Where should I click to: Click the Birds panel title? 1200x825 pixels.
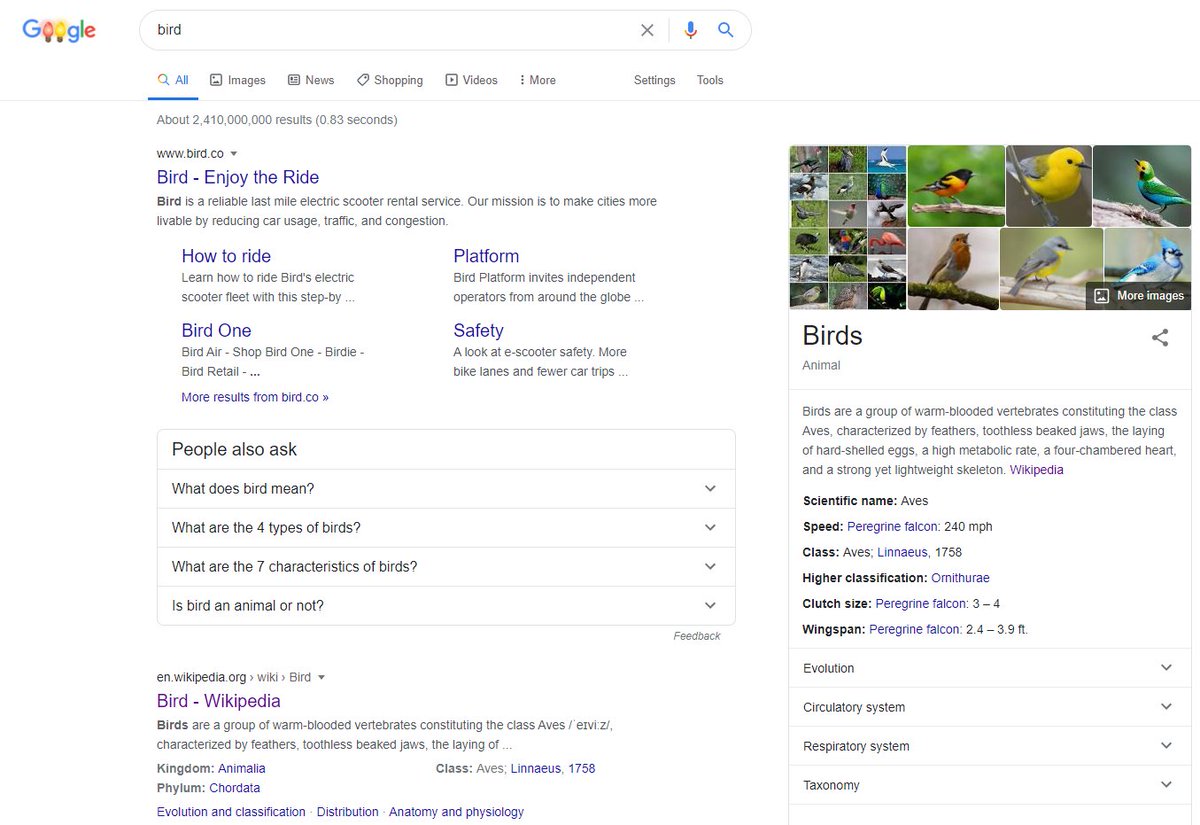832,336
